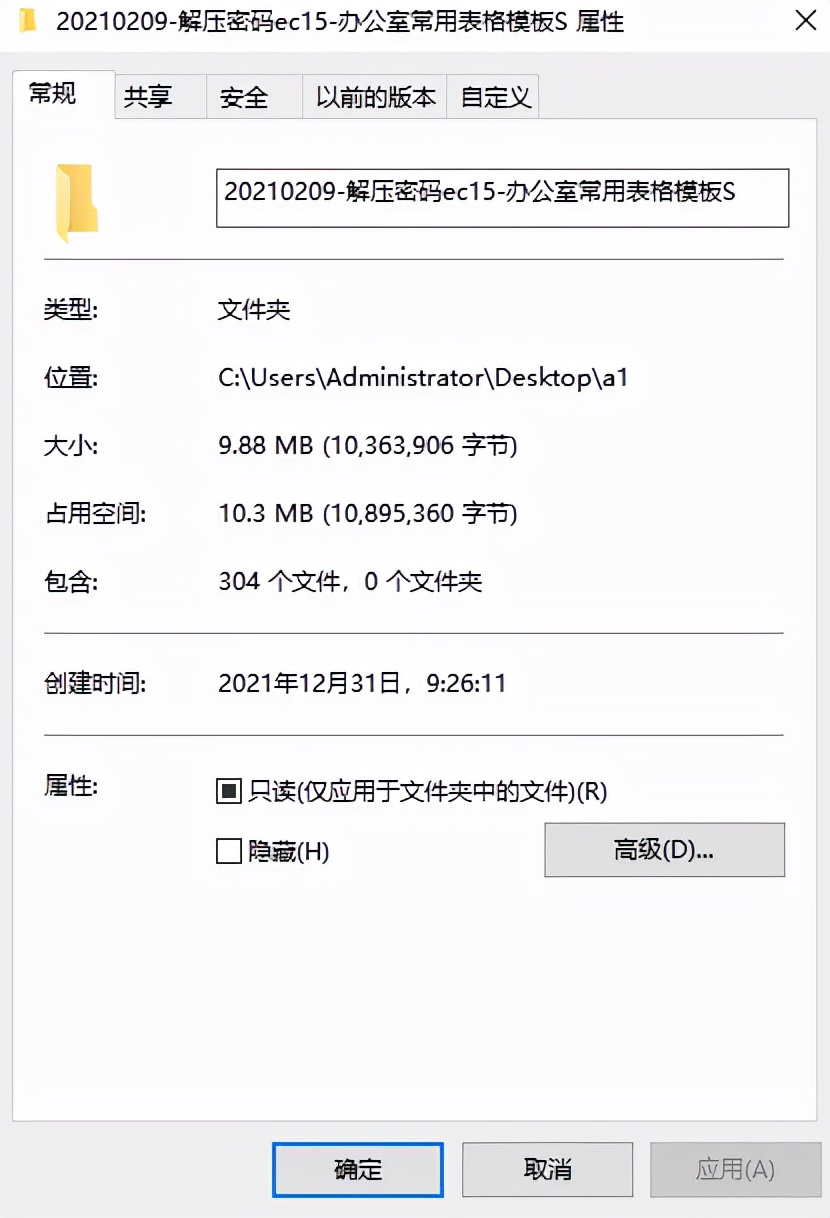The image size is (830, 1218).
Task: Click the 大小 value showing 9.88 MB
Action: 369,445
